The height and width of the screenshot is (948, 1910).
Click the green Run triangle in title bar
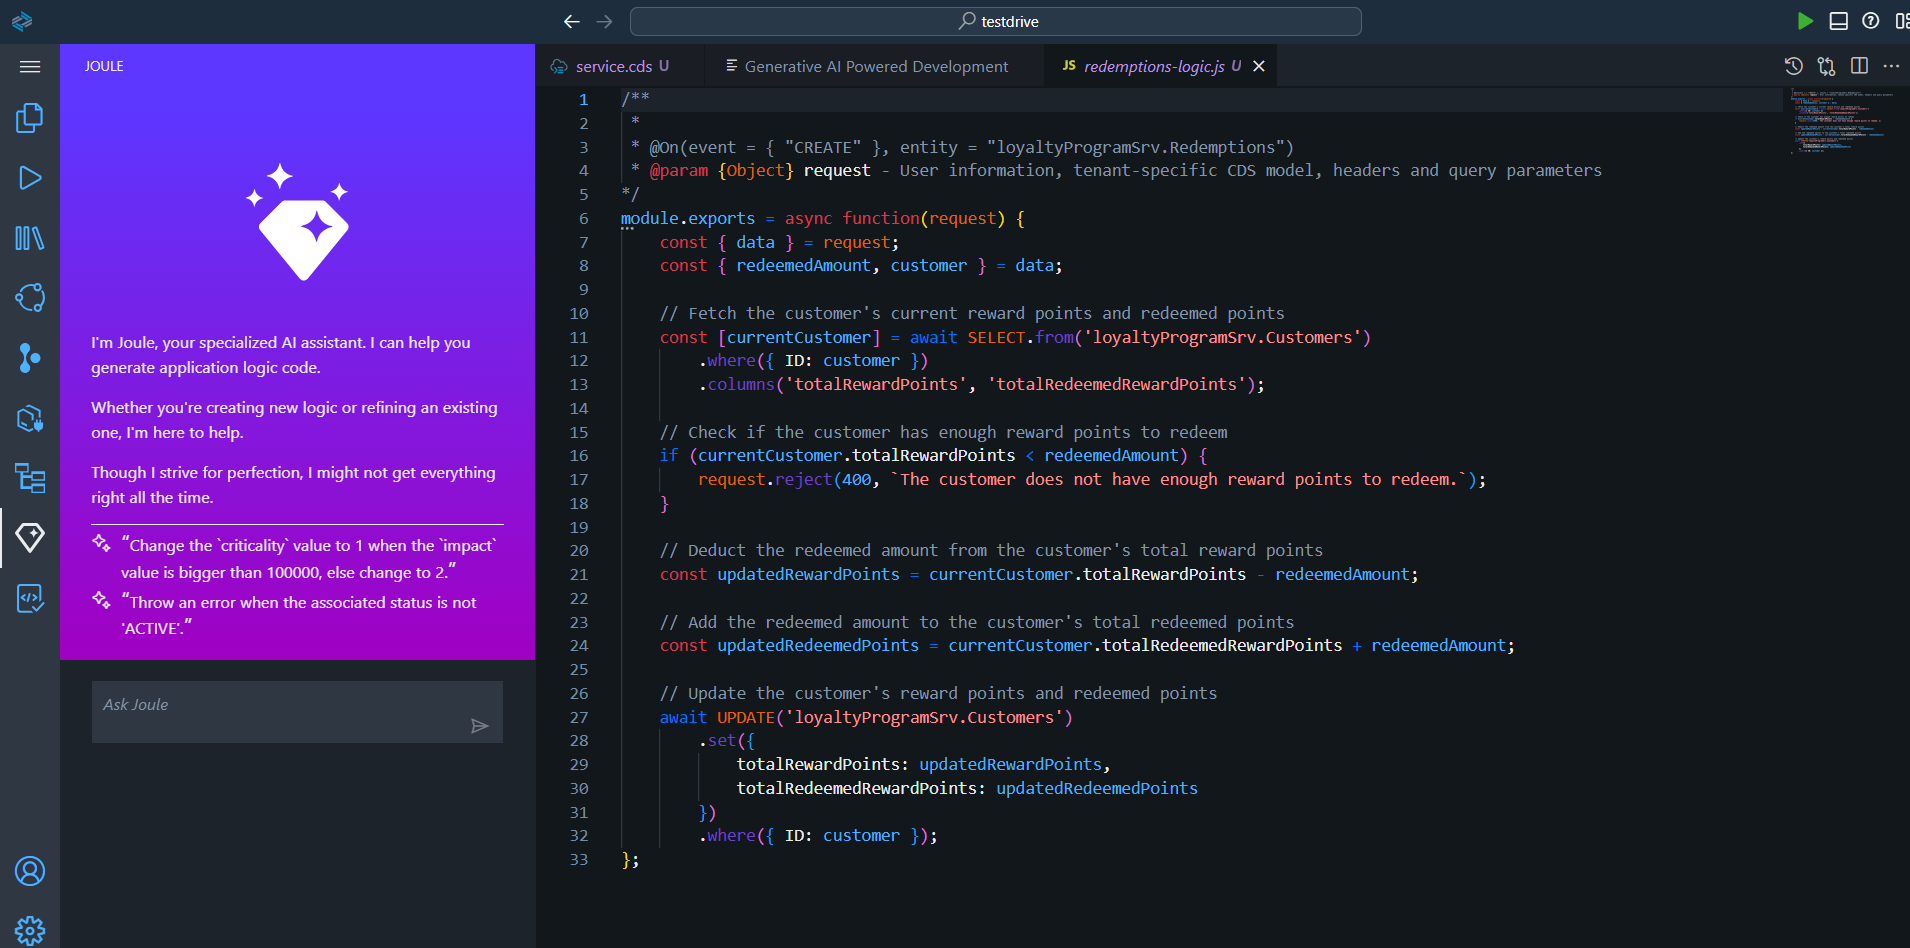(1805, 21)
